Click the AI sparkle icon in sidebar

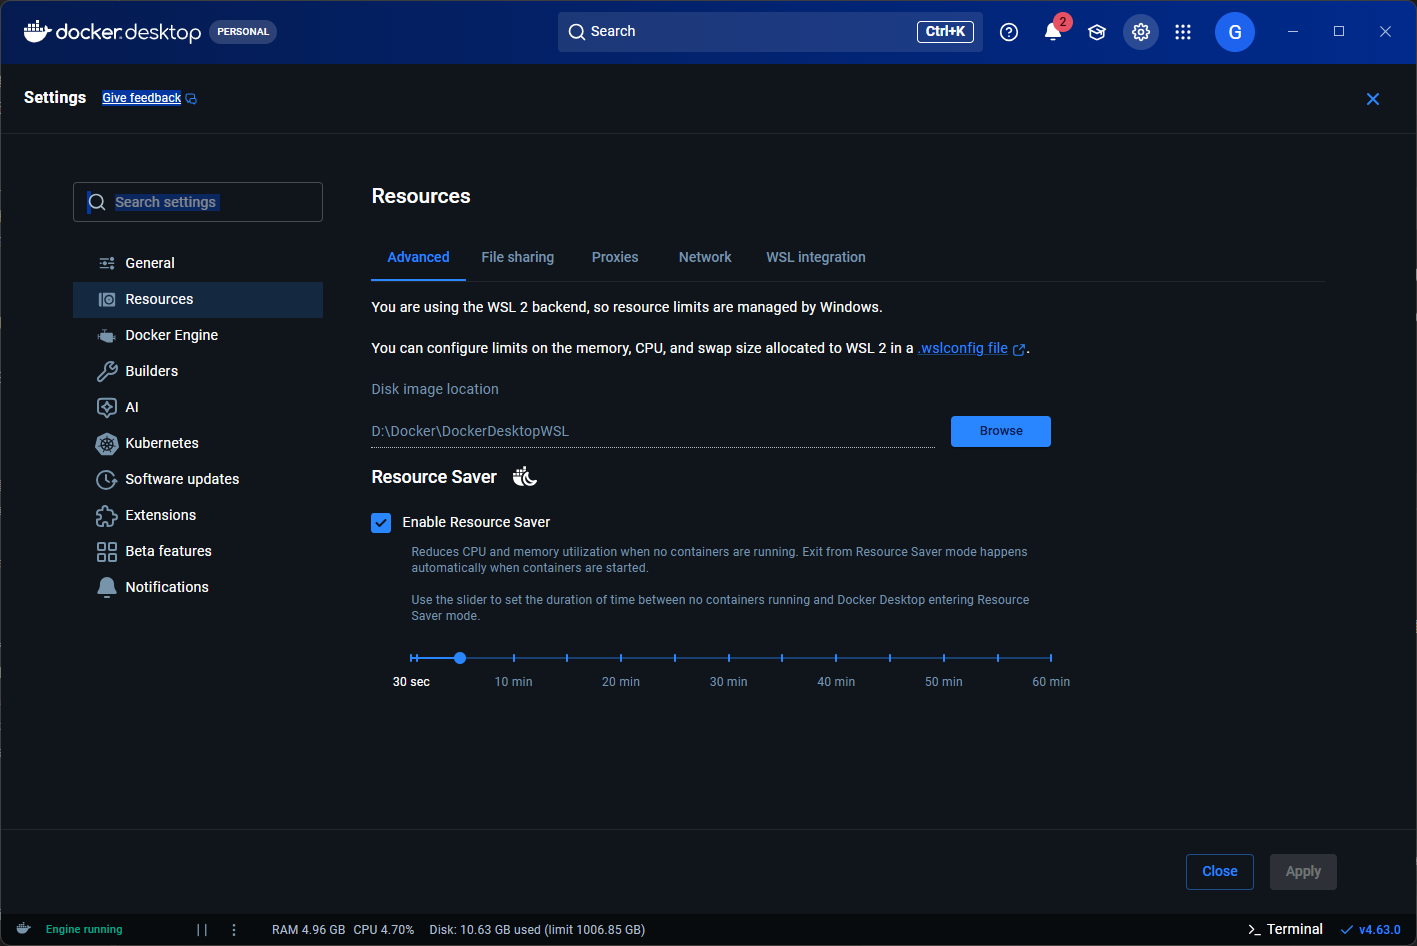point(107,408)
